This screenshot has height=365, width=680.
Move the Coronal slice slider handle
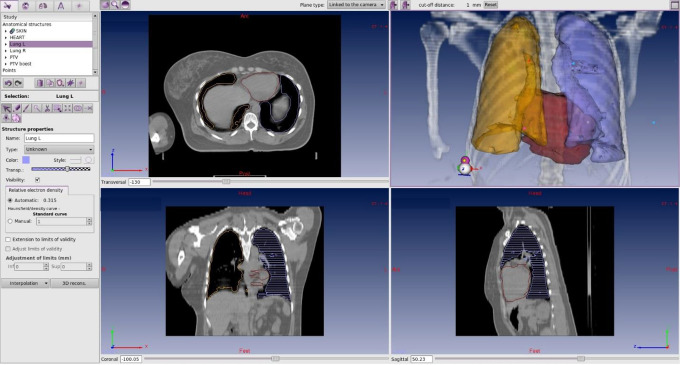coord(275,359)
